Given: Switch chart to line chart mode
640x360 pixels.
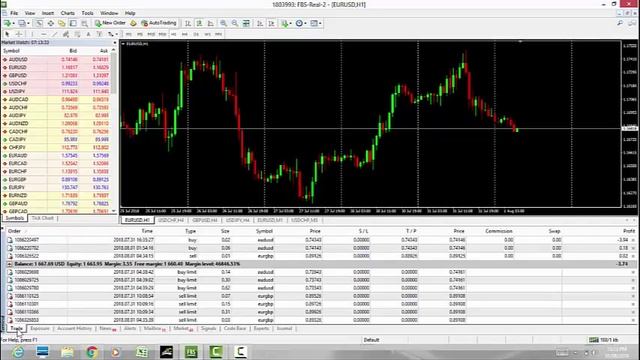Looking at the screenshot, I should coord(211,23).
